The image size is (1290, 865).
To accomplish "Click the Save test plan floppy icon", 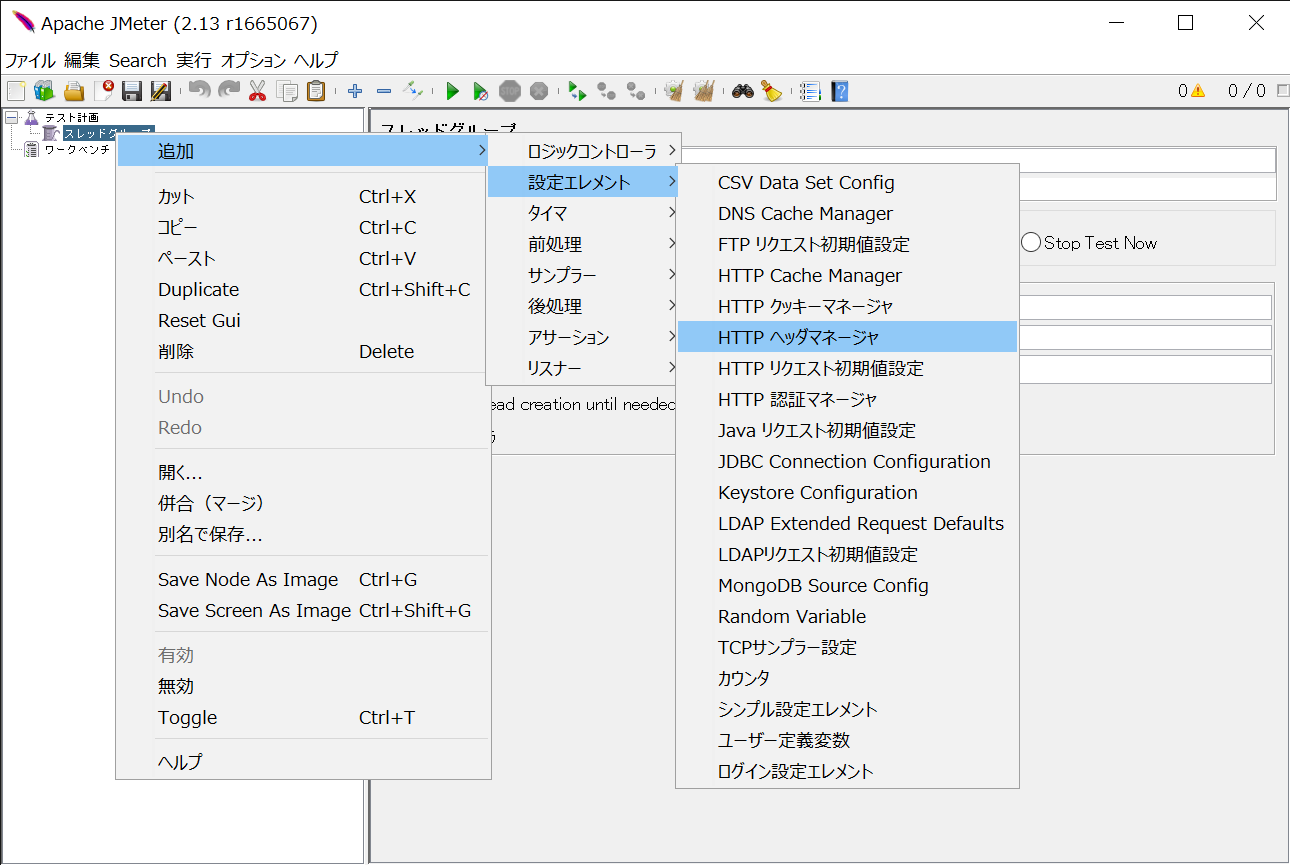I will coord(132,91).
